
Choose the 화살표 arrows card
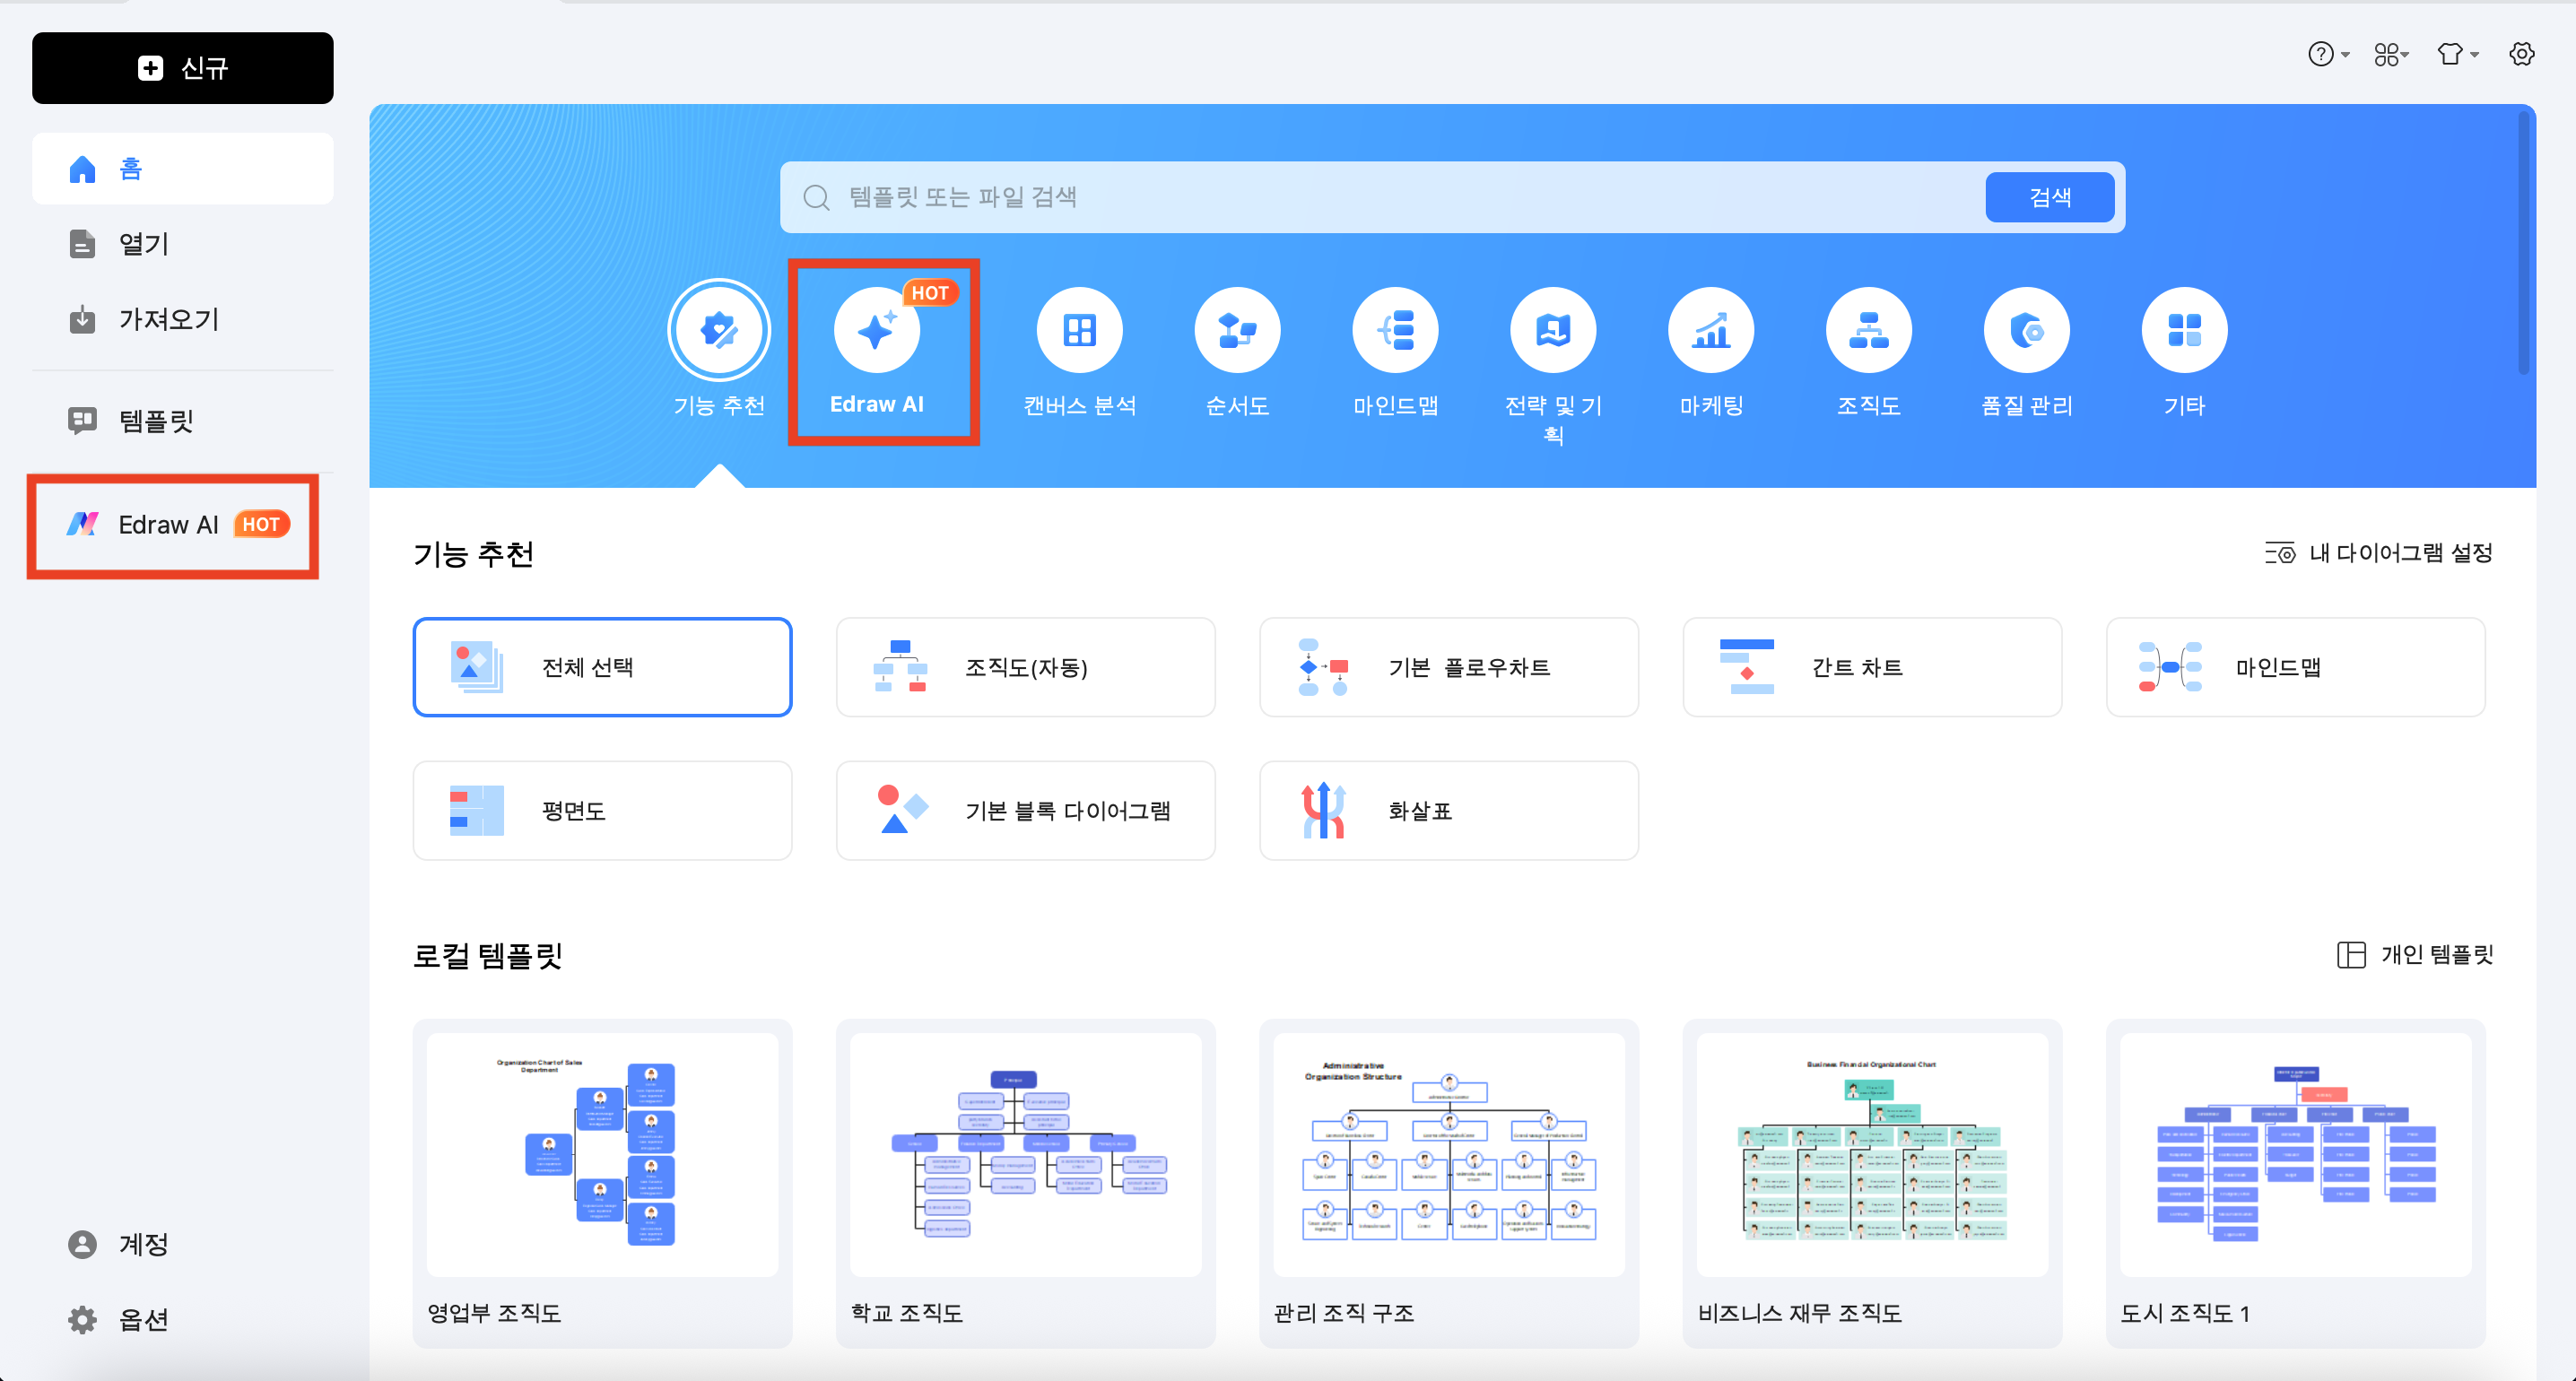point(1448,811)
